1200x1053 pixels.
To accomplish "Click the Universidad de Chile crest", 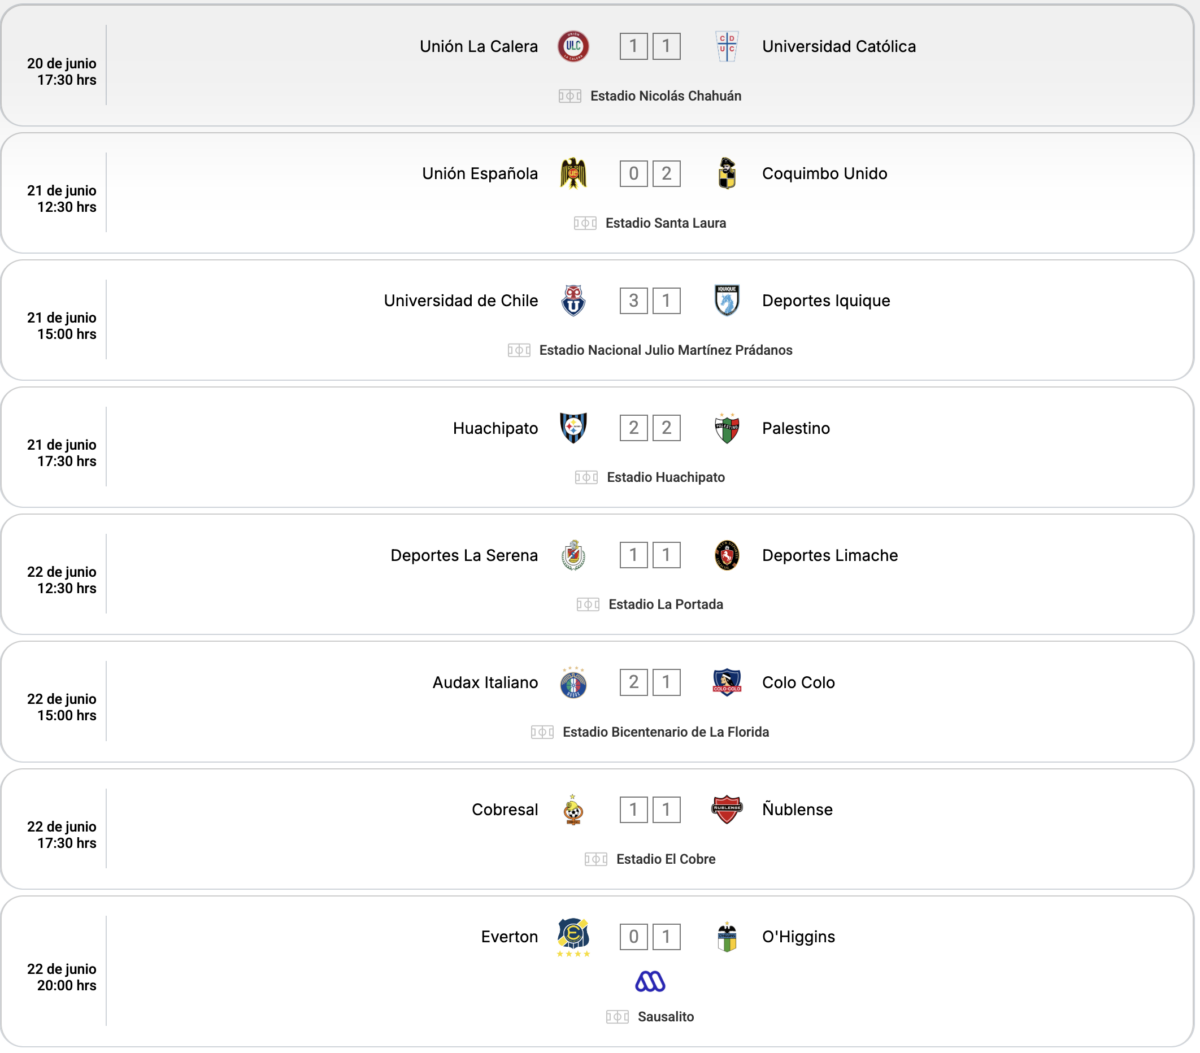I will (573, 300).
